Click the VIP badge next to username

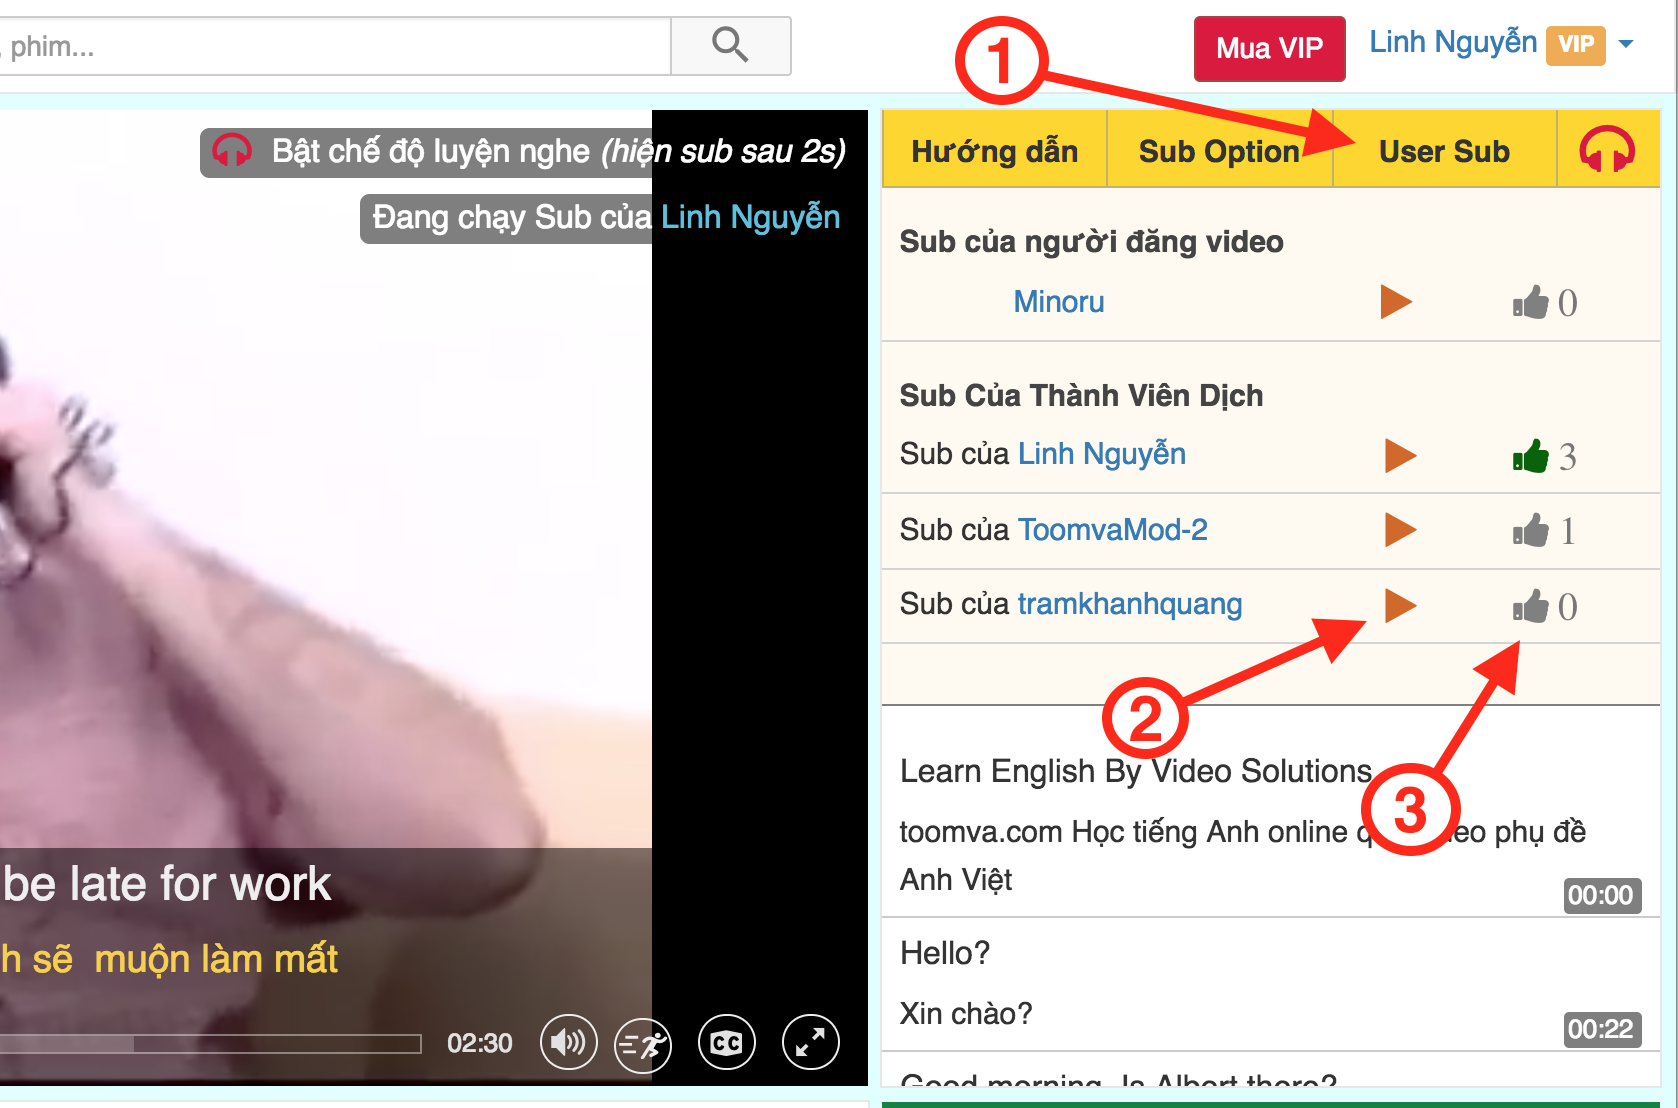(1576, 45)
